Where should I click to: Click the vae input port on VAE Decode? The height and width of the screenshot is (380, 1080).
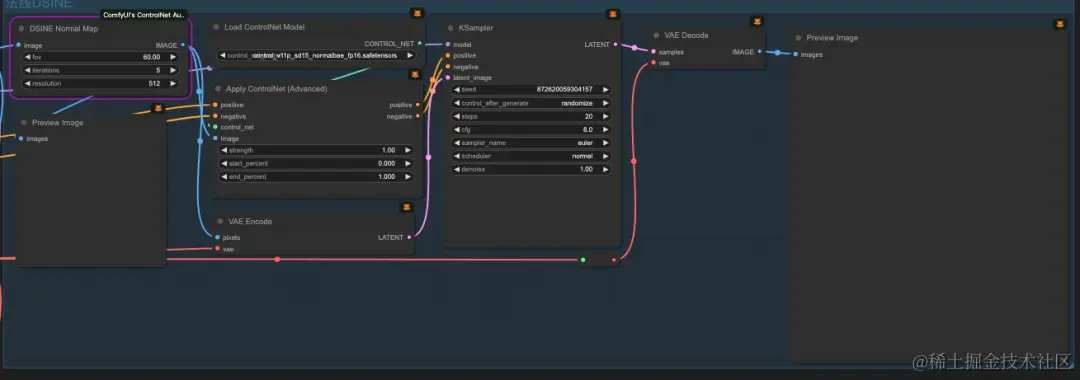point(653,63)
